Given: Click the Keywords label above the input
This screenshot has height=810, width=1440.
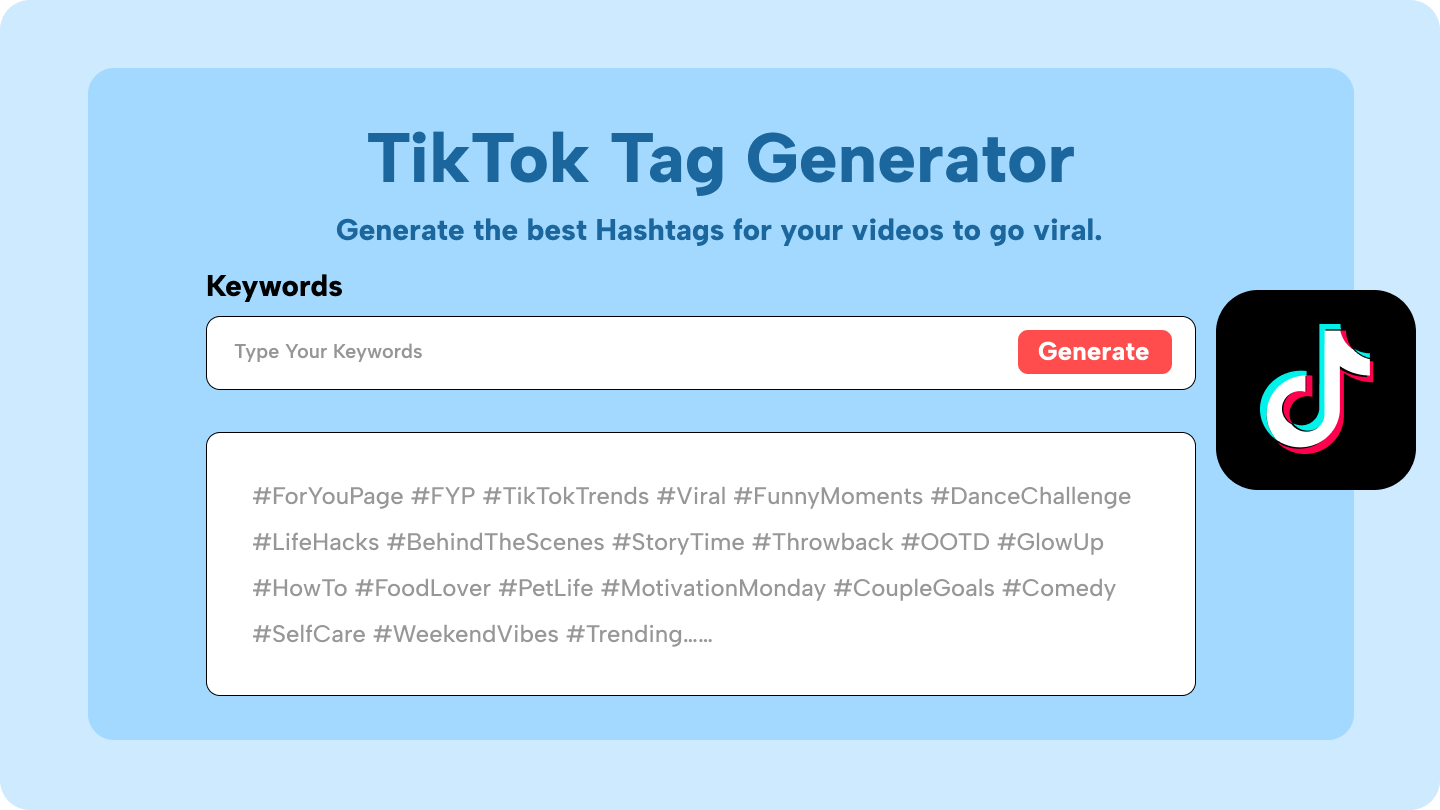Looking at the screenshot, I should click(274, 287).
